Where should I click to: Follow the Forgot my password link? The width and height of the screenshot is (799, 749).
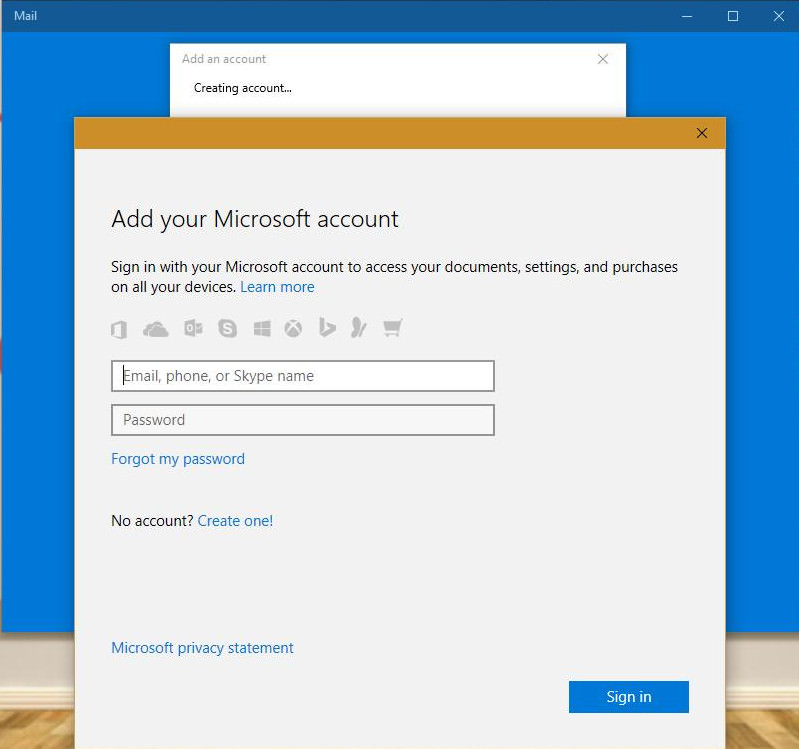pyautogui.click(x=178, y=459)
